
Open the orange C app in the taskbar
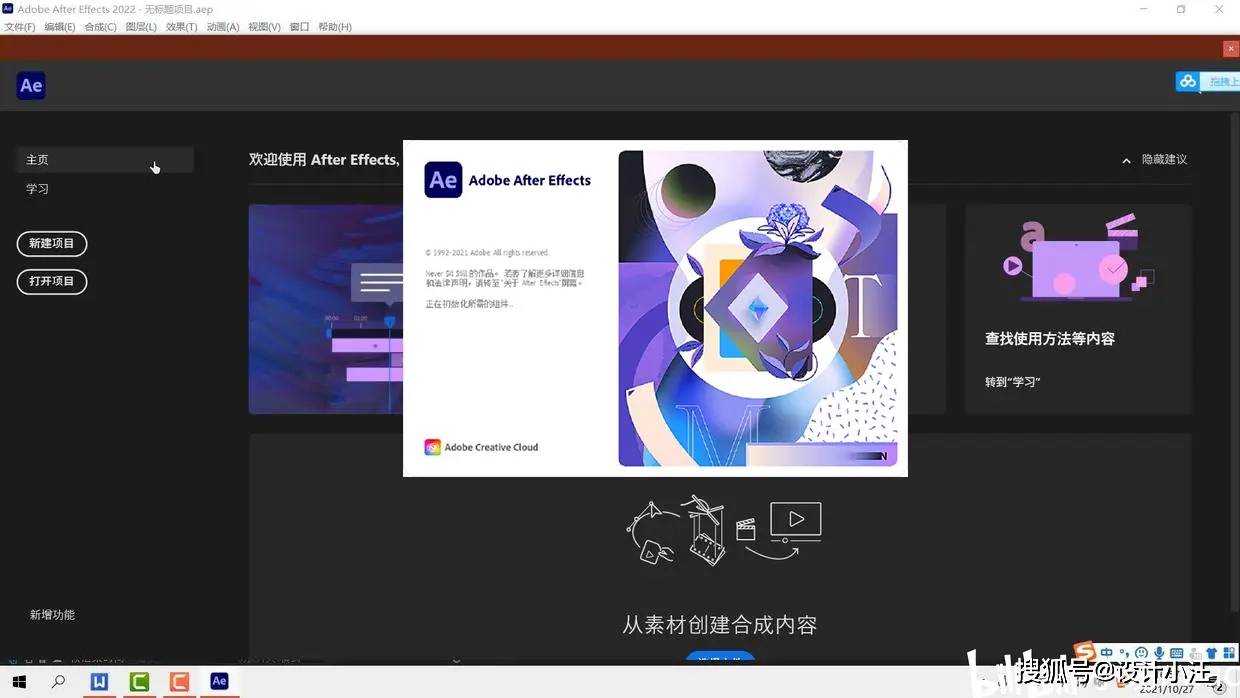(x=179, y=682)
